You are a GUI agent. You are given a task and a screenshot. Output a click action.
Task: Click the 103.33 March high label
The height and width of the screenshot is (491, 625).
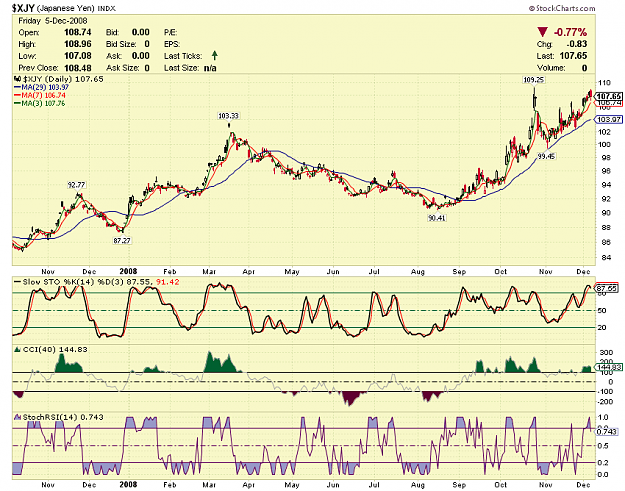228,116
